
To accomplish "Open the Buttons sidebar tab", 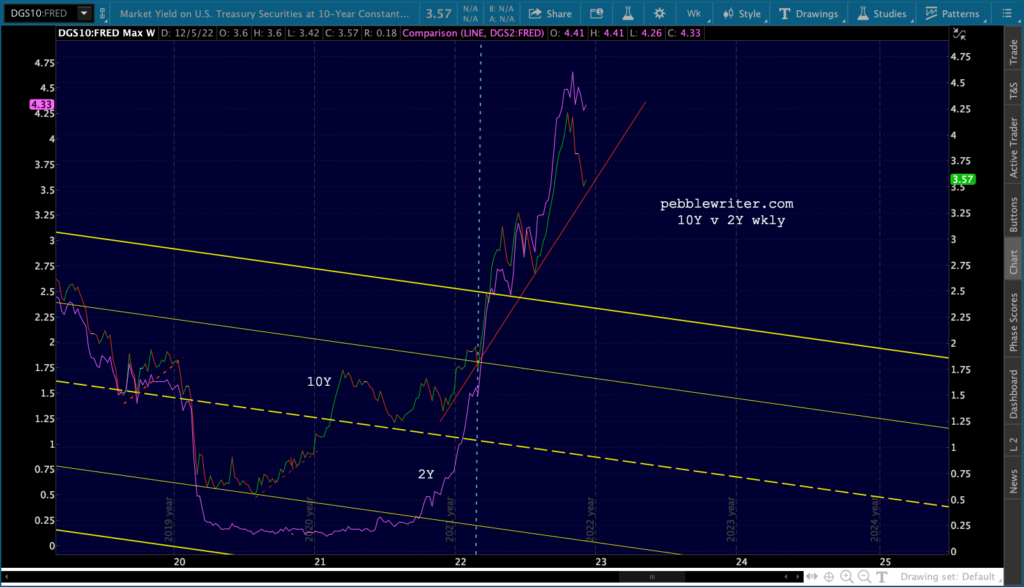I will tap(1014, 214).
